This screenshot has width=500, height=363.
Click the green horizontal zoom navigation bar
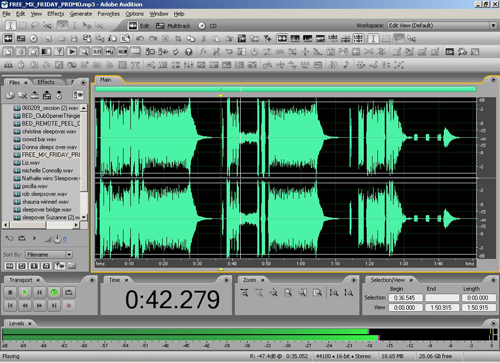(285, 89)
